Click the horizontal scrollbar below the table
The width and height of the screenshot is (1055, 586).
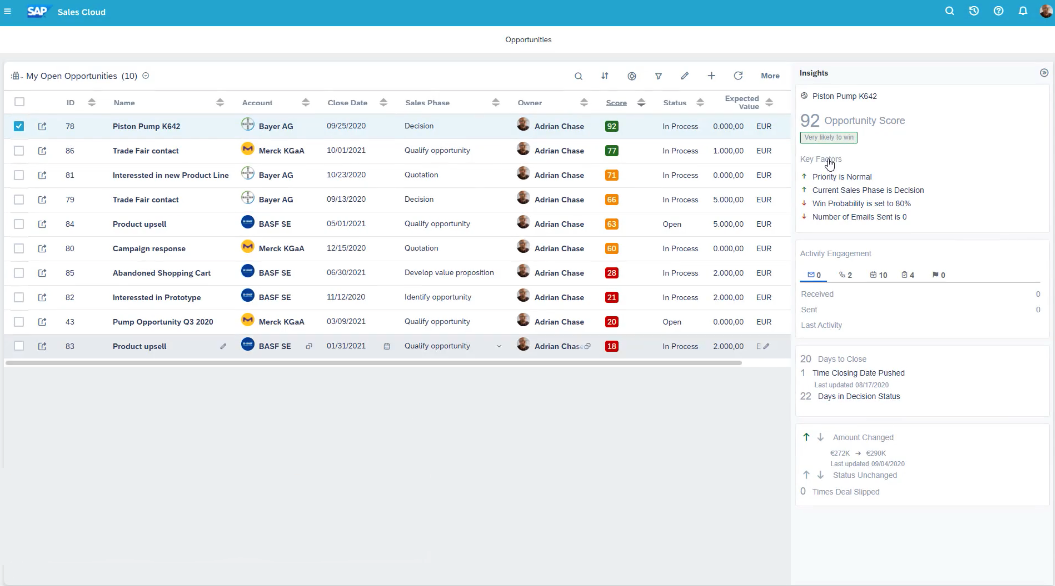373,363
